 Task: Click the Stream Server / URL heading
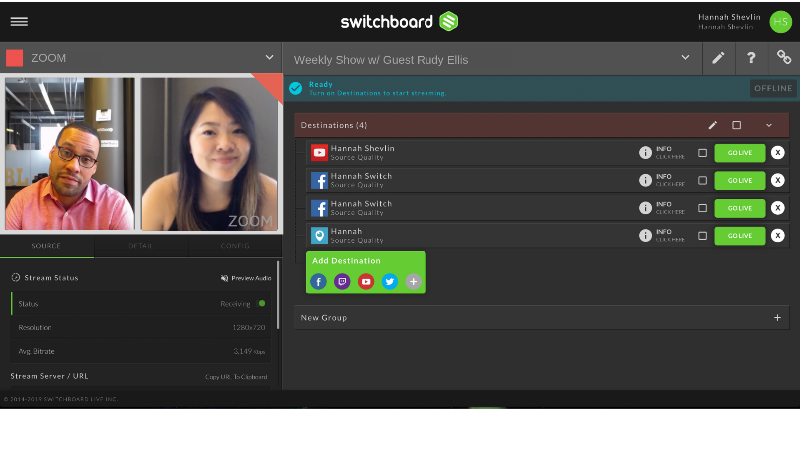point(49,376)
